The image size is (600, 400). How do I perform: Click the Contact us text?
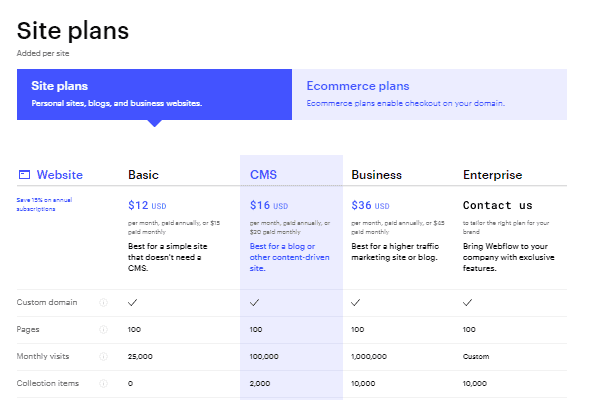[x=497, y=206]
